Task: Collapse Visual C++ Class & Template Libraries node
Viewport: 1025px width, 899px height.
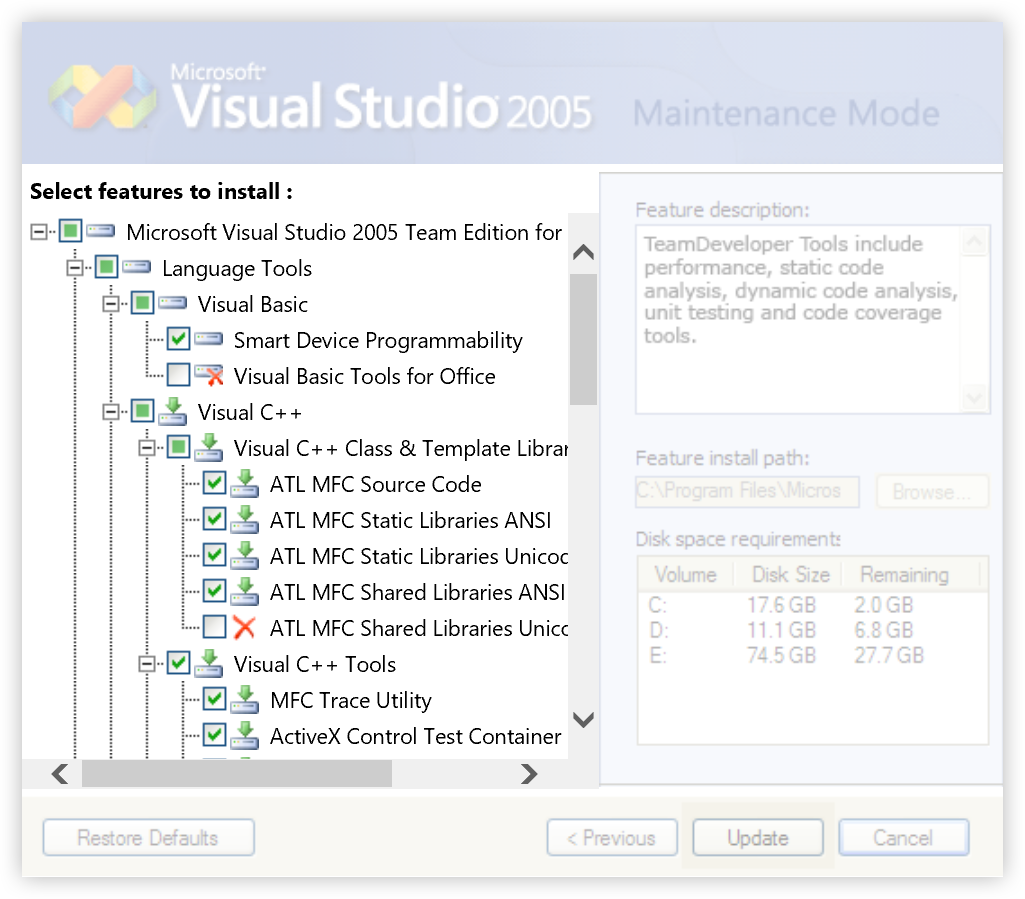Action: point(147,447)
